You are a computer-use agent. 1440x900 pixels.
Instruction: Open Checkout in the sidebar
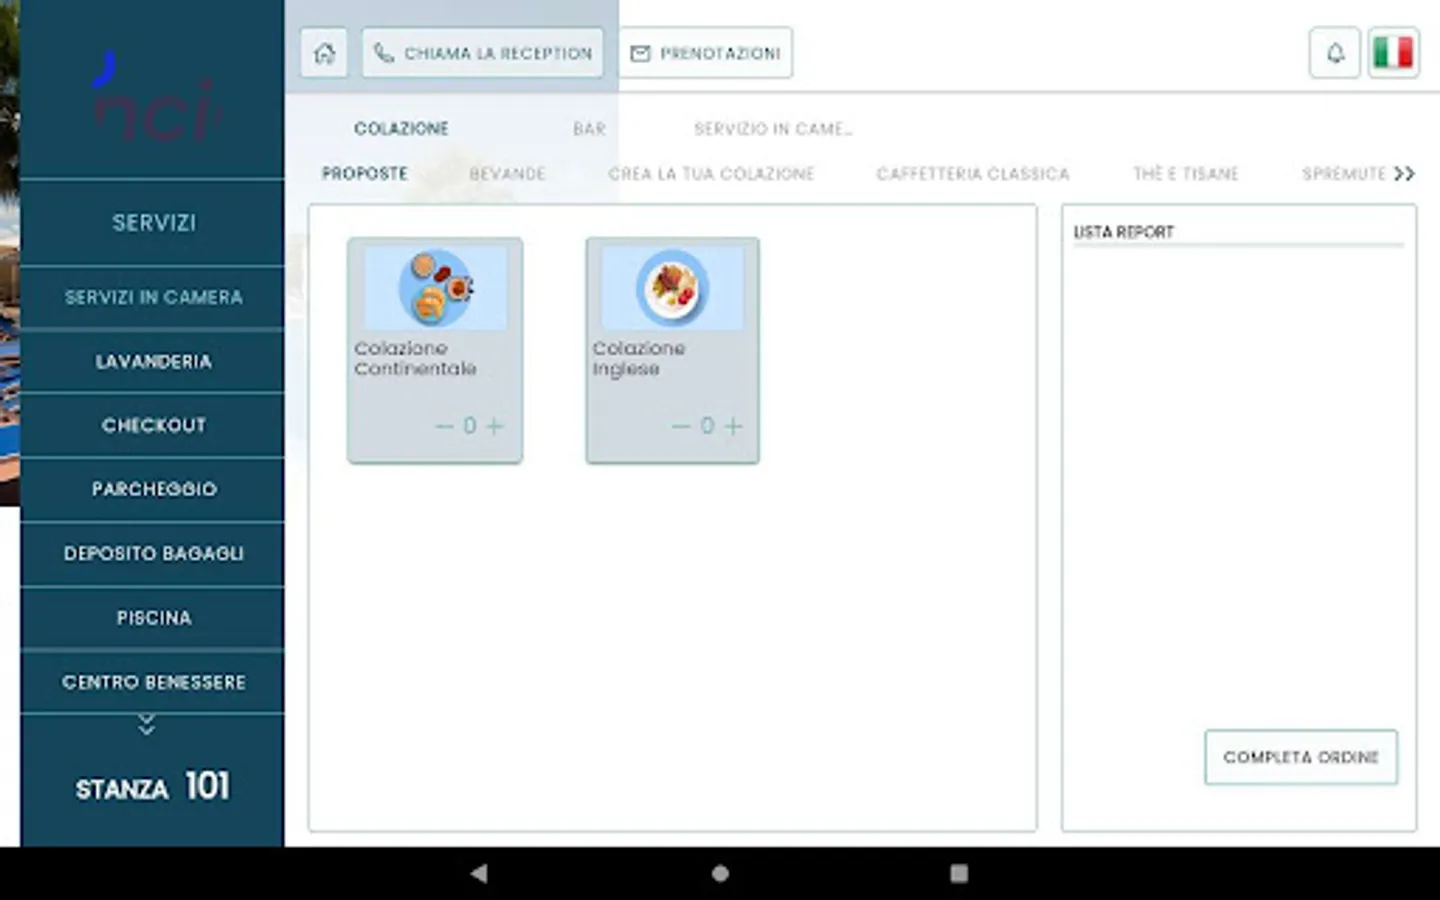[153, 426]
